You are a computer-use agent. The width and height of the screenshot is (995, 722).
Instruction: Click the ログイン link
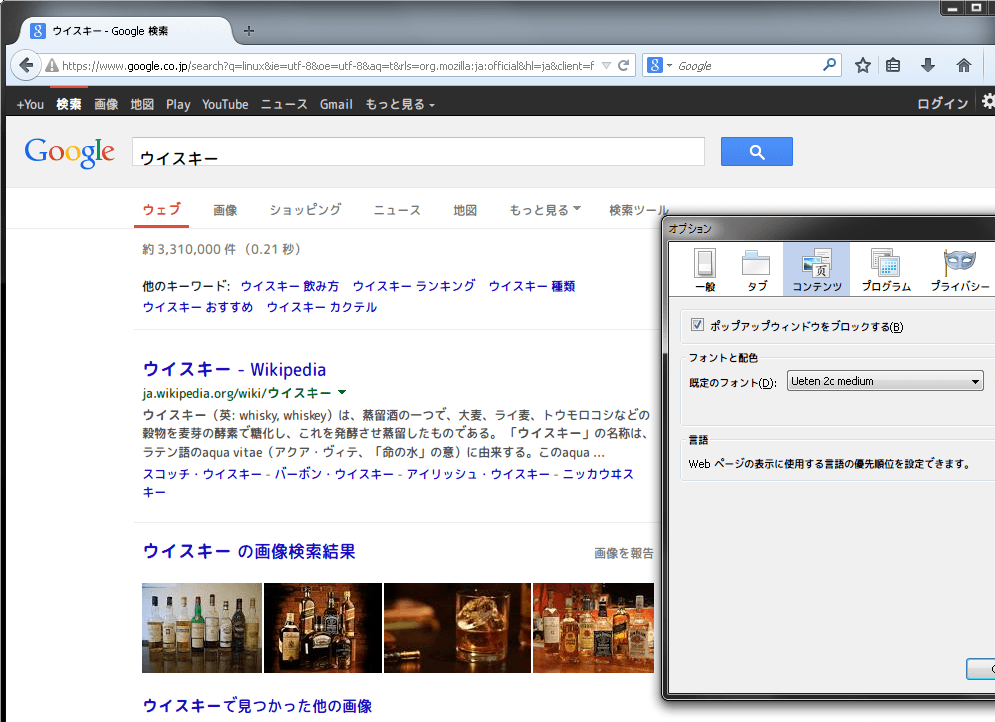[x=942, y=104]
